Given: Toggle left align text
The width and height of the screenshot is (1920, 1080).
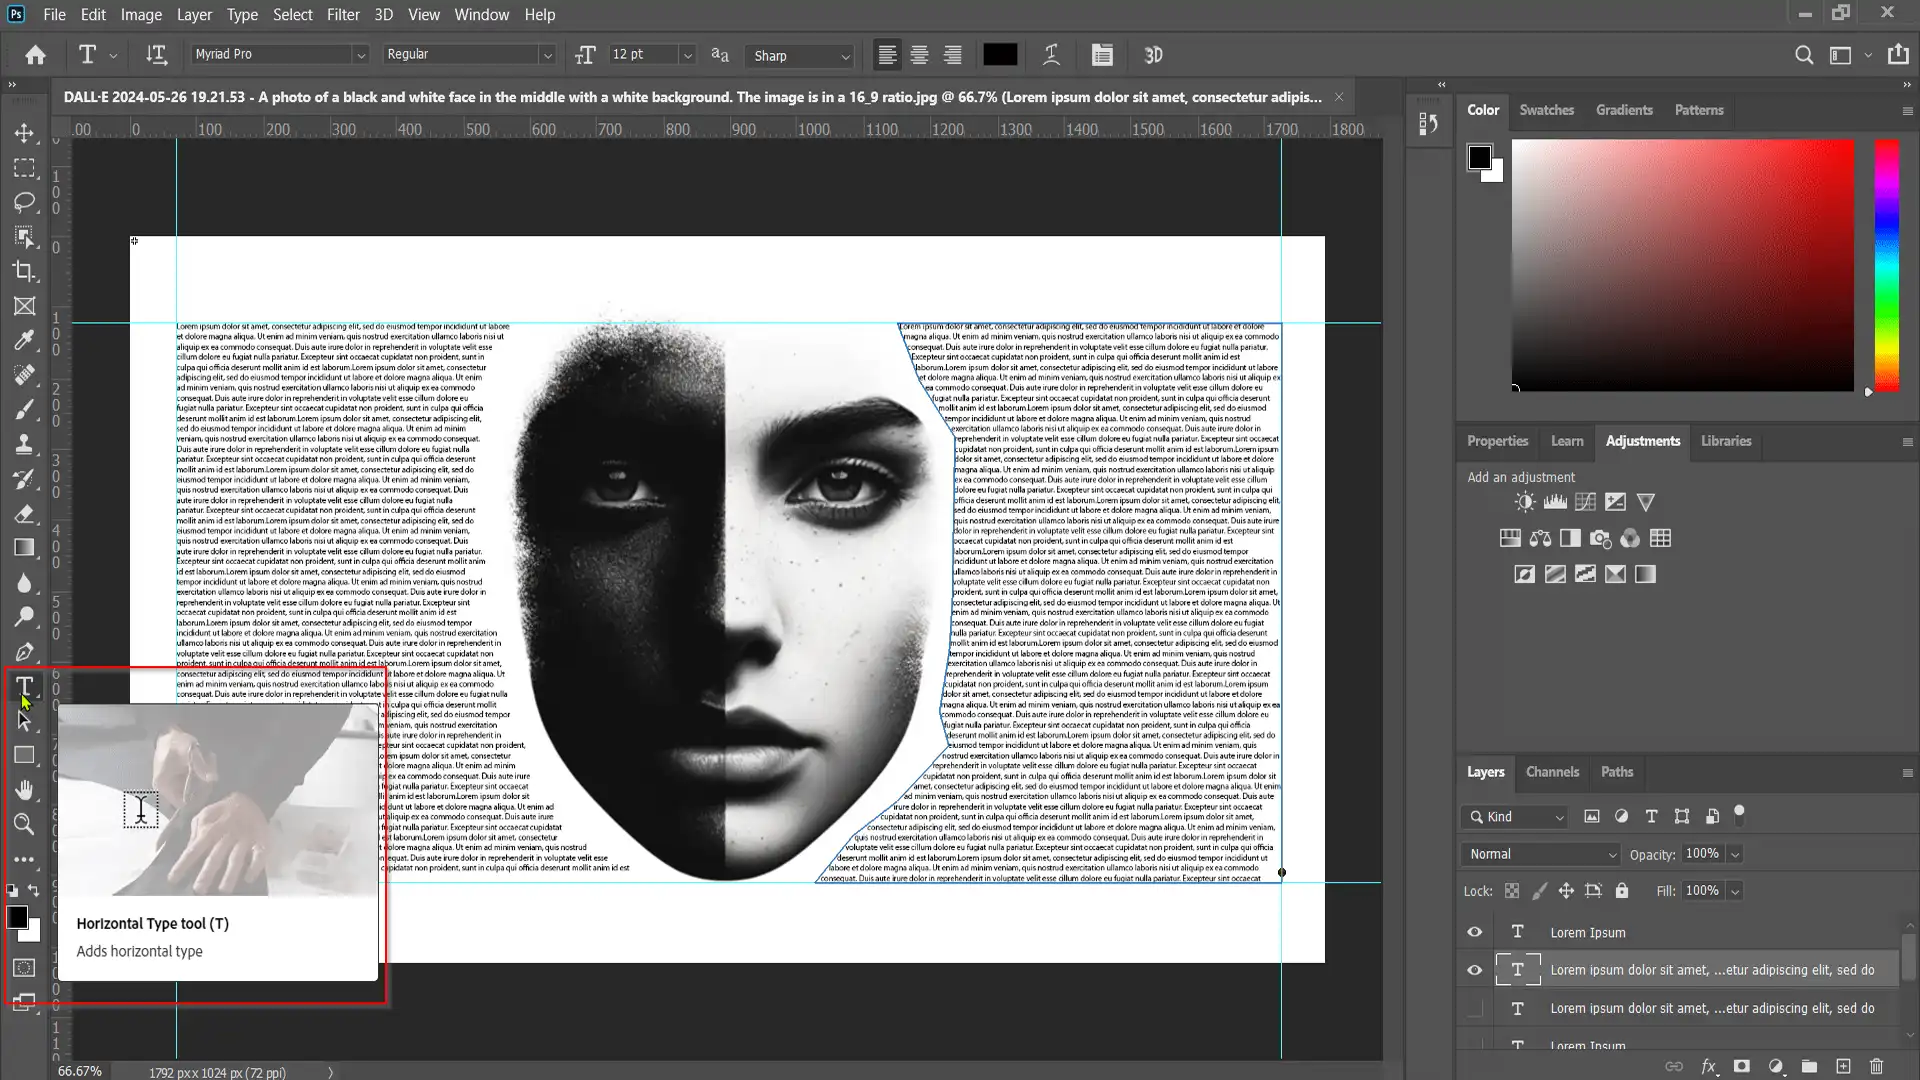Looking at the screenshot, I should coord(886,55).
